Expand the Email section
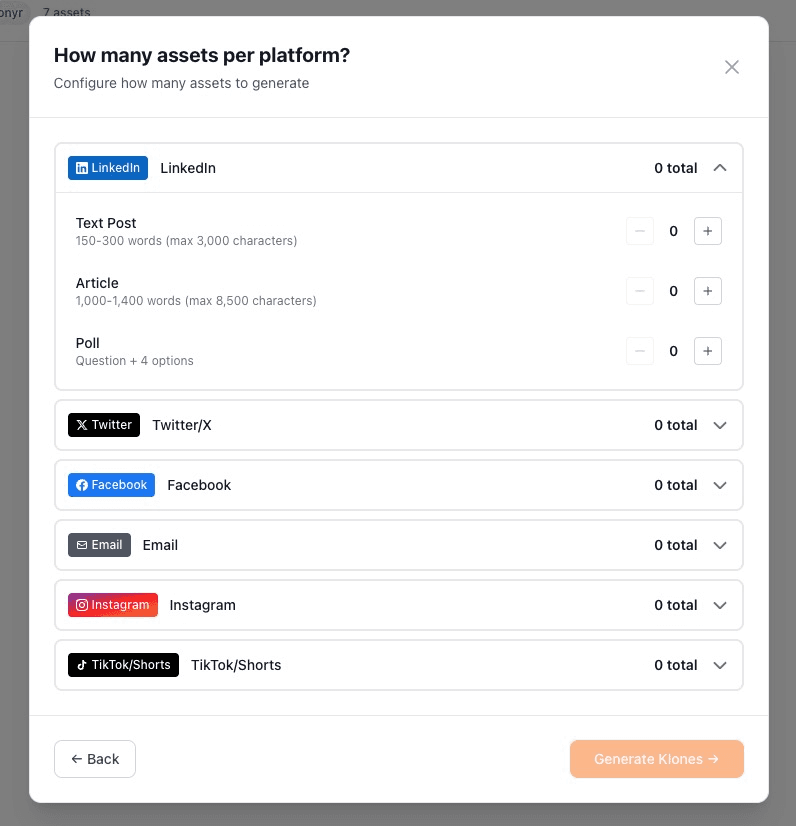The height and width of the screenshot is (826, 796). [x=720, y=545]
